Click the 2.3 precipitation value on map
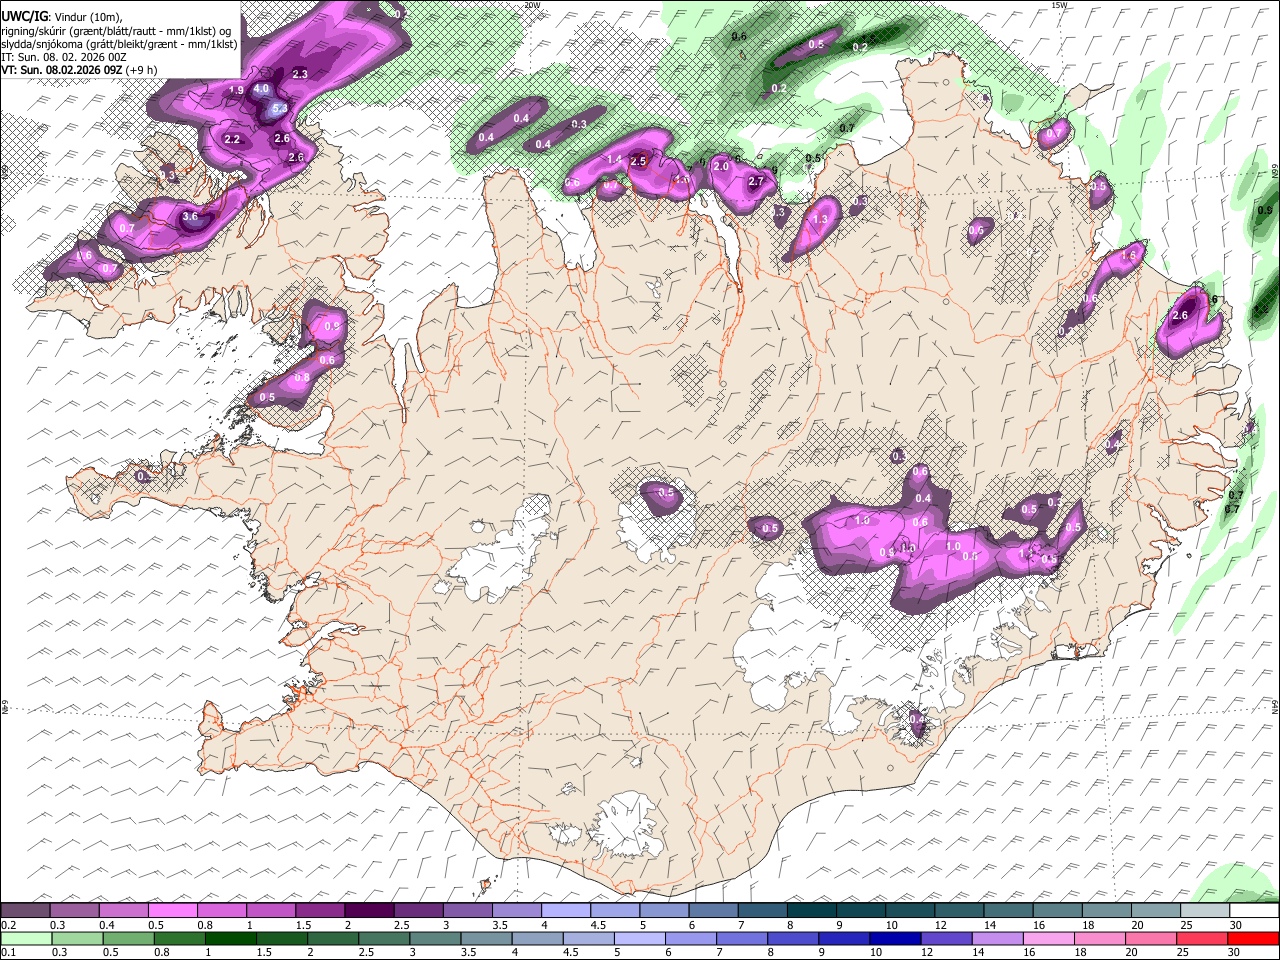Screen dimensions: 1280x960 tap(300, 74)
